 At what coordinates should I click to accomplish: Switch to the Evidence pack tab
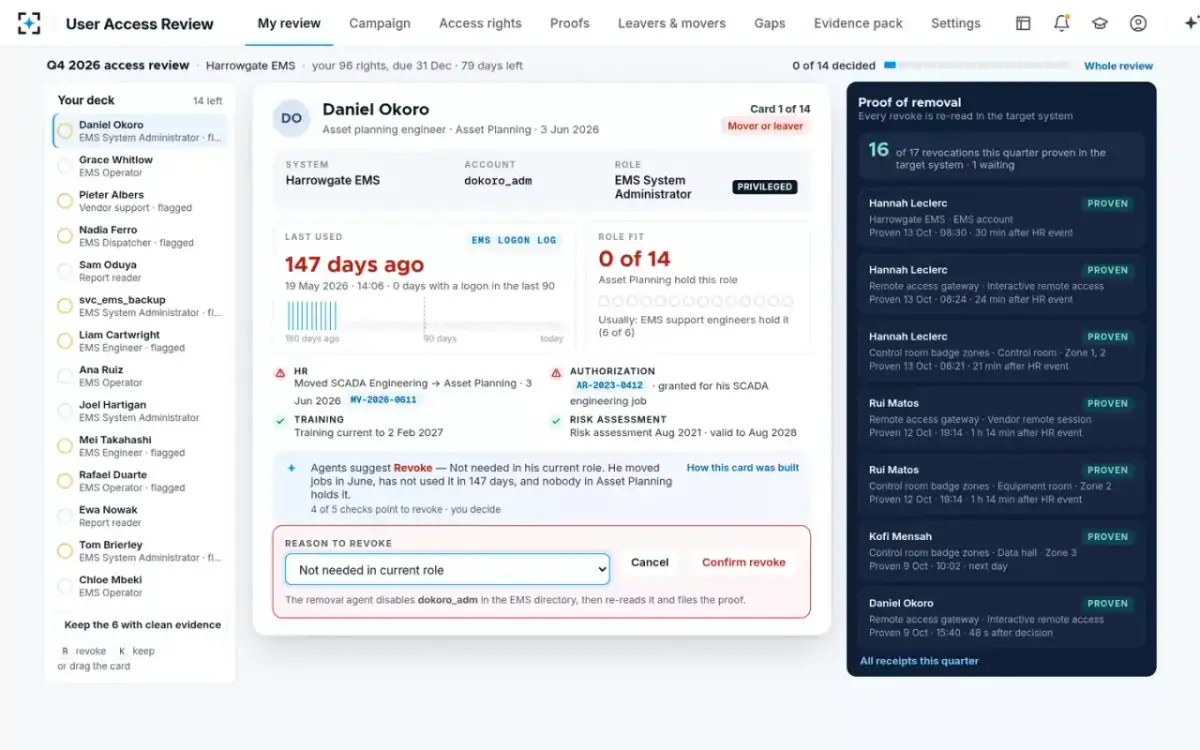click(x=858, y=23)
